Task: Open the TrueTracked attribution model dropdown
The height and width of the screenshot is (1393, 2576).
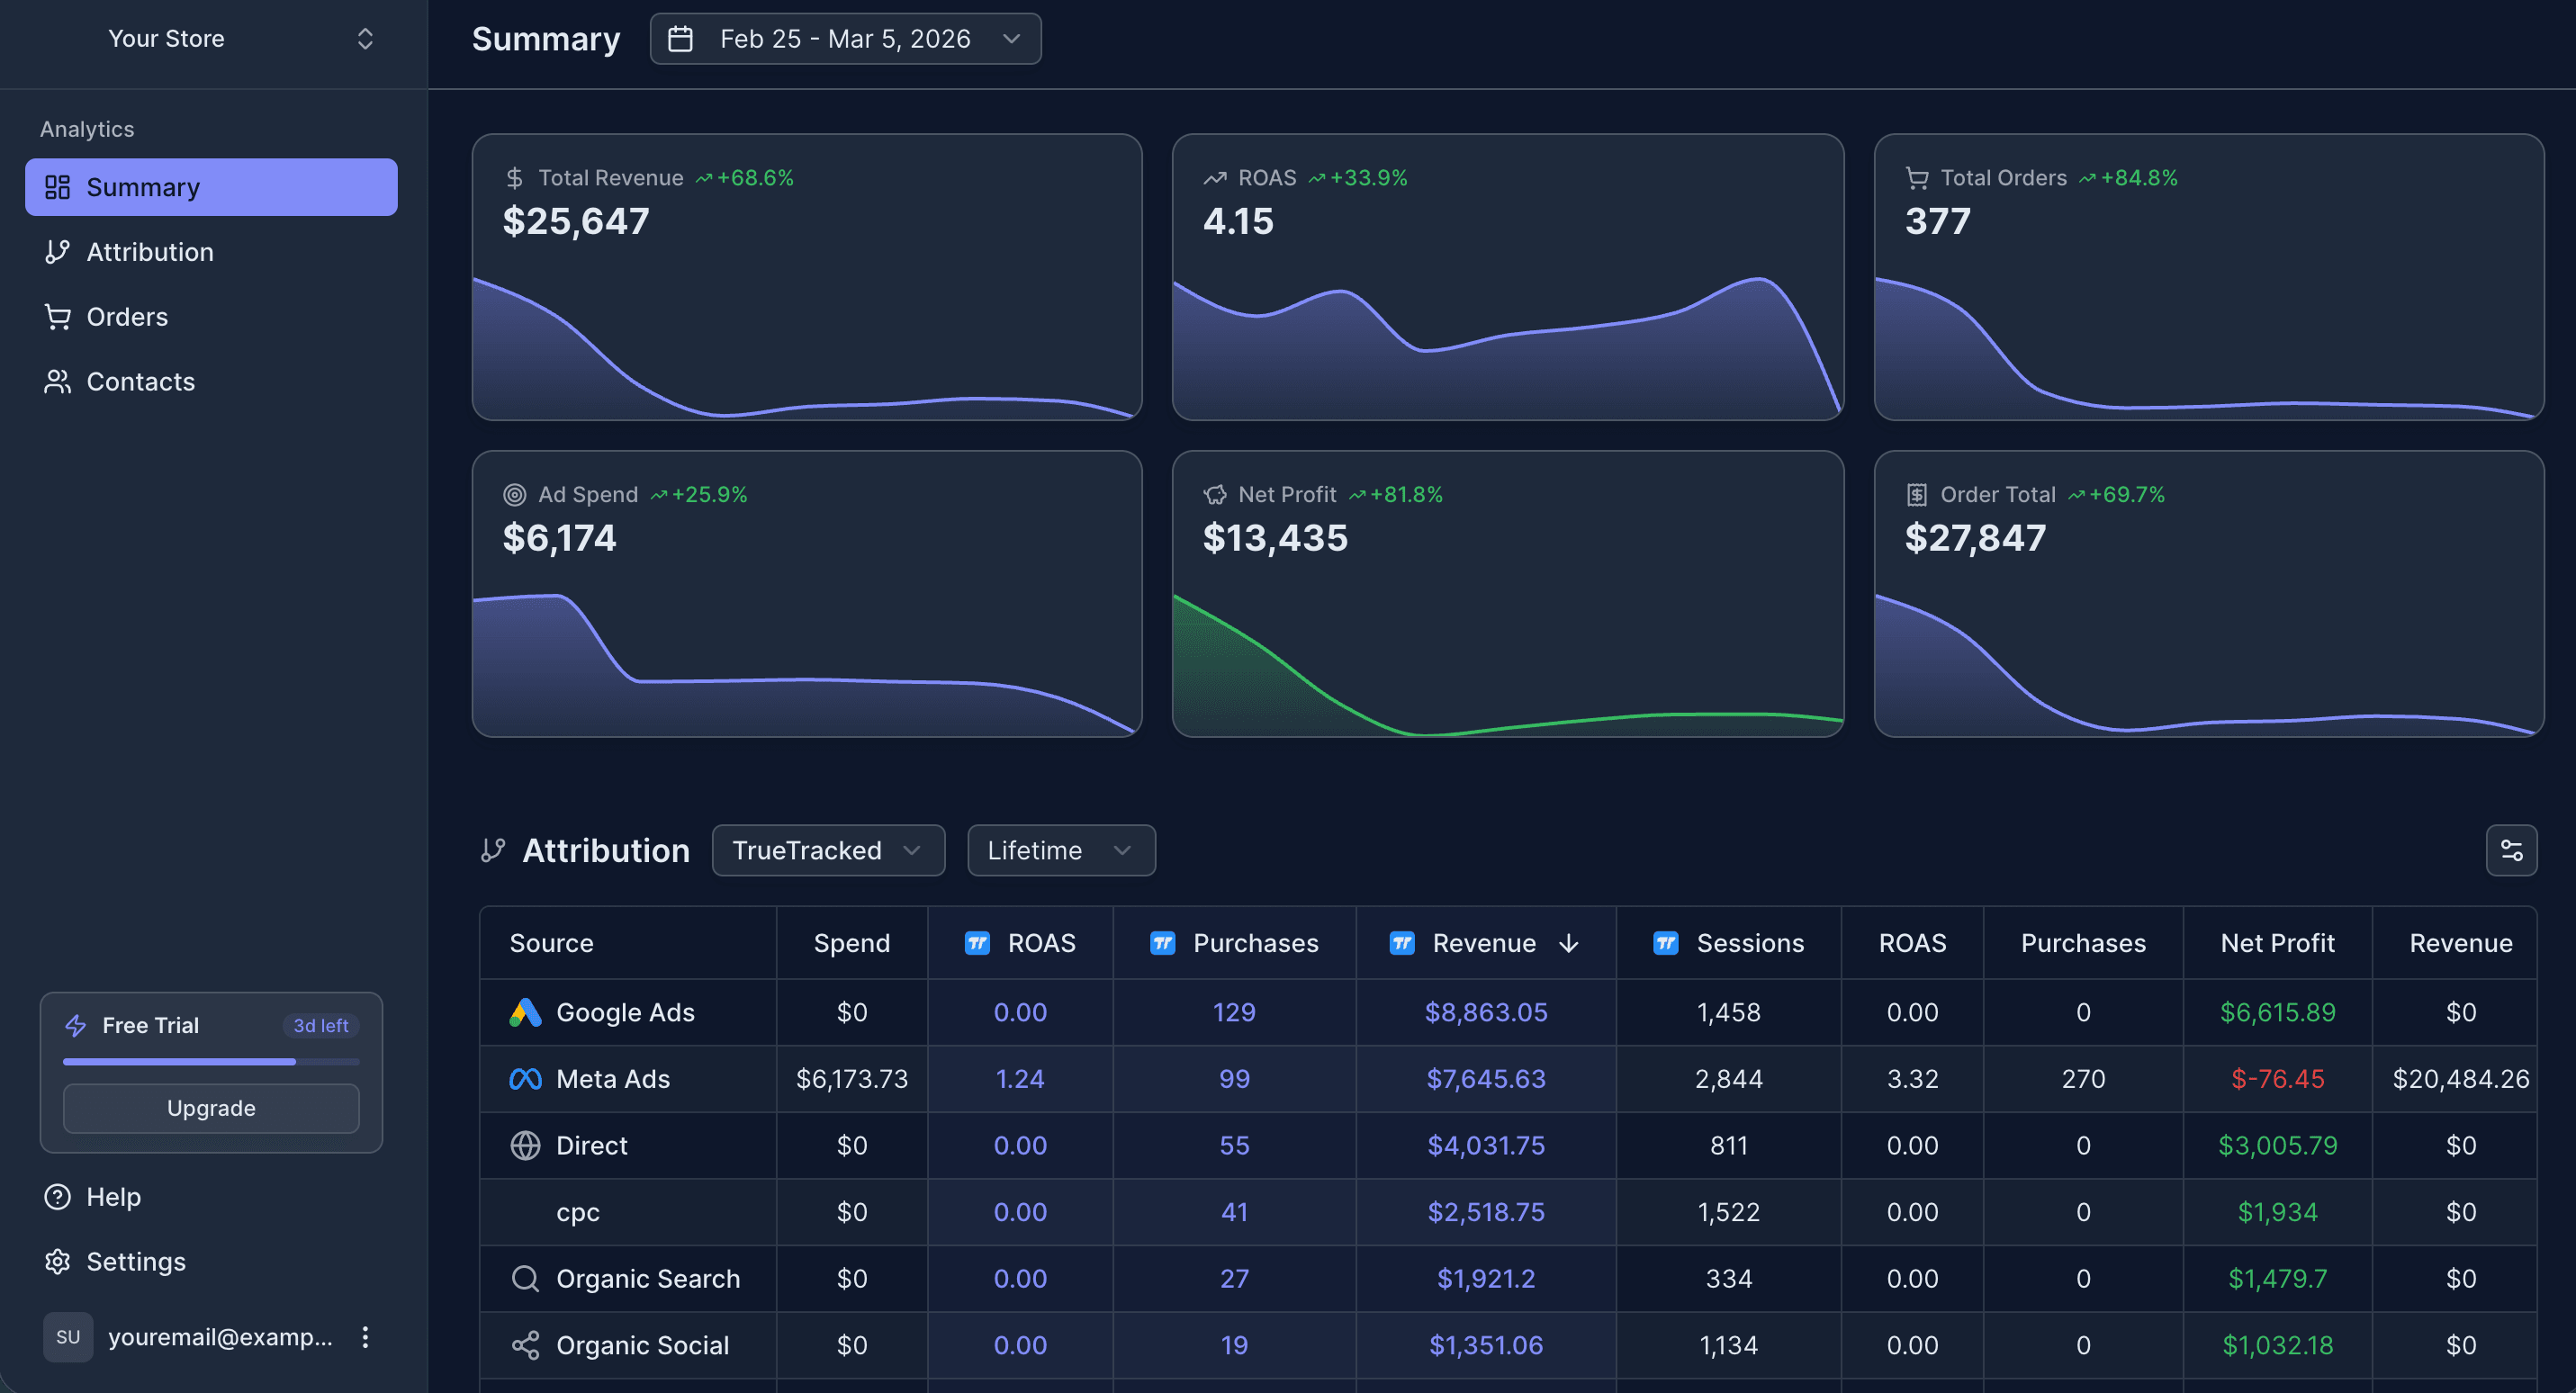Action: (827, 850)
